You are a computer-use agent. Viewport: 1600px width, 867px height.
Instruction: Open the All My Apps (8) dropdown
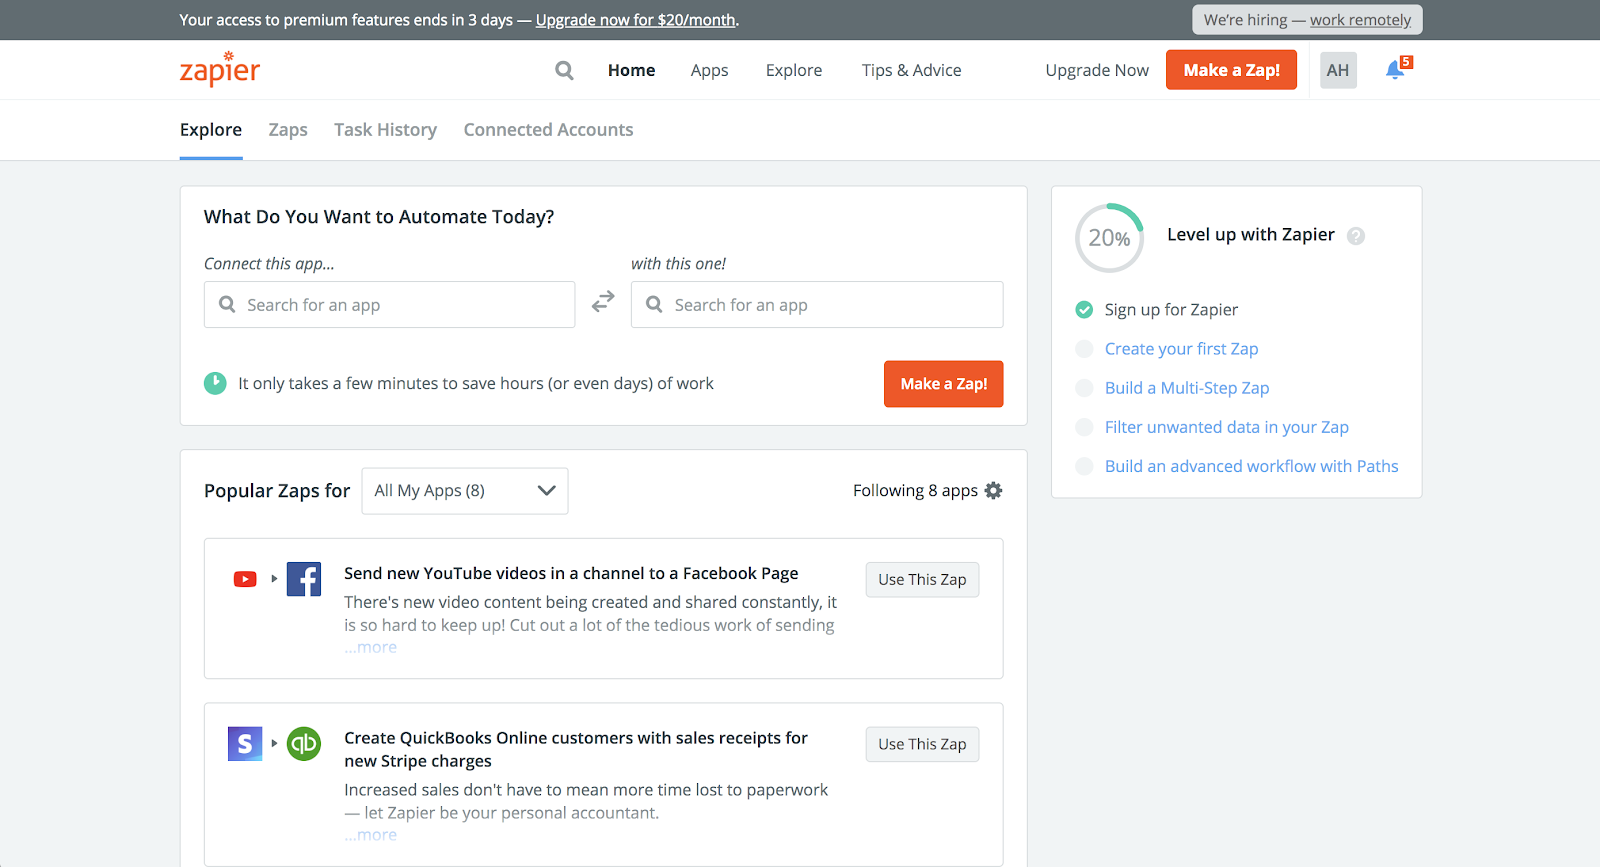(465, 491)
